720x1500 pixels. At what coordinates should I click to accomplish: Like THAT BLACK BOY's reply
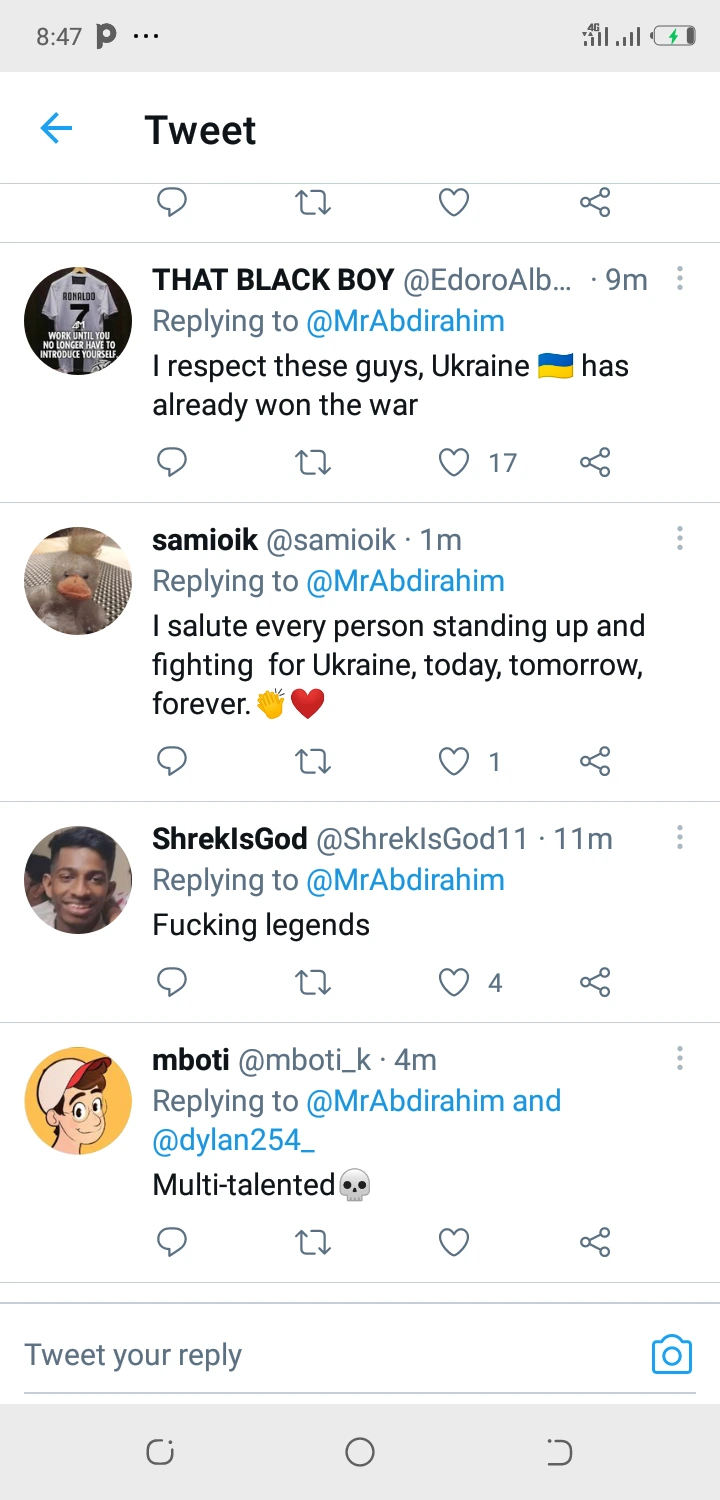[454, 462]
